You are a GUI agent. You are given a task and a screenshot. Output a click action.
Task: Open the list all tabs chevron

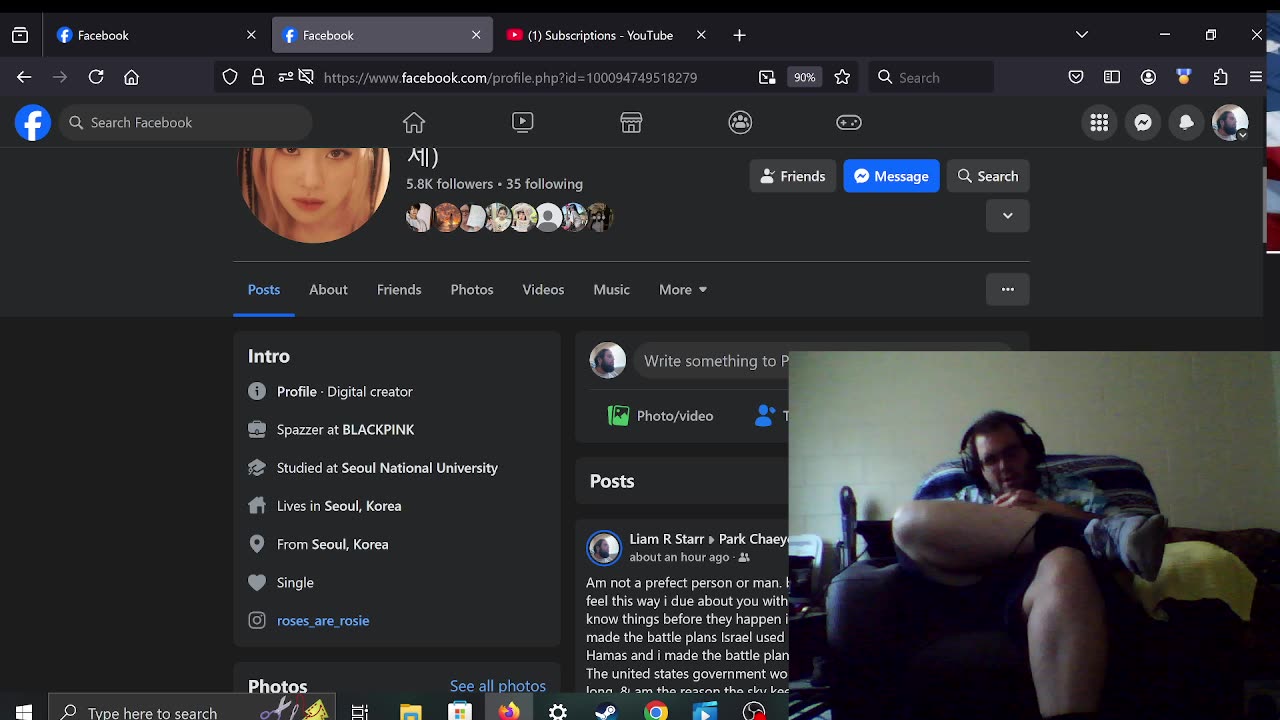coord(1082,35)
